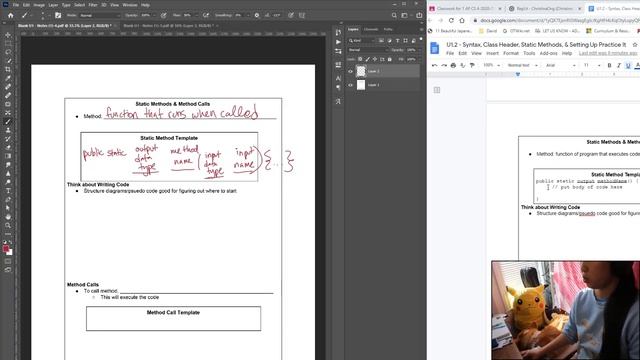
Task: Toggle brush settings panel button
Action: (58, 16)
